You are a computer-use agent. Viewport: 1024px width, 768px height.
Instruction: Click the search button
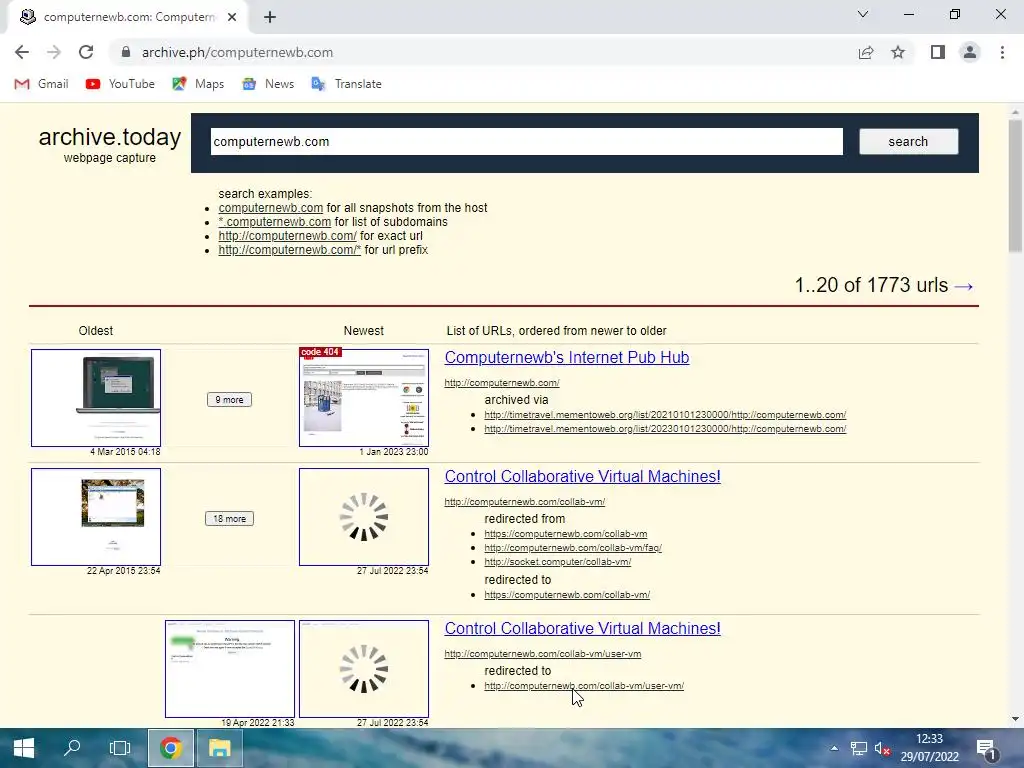pos(908,142)
